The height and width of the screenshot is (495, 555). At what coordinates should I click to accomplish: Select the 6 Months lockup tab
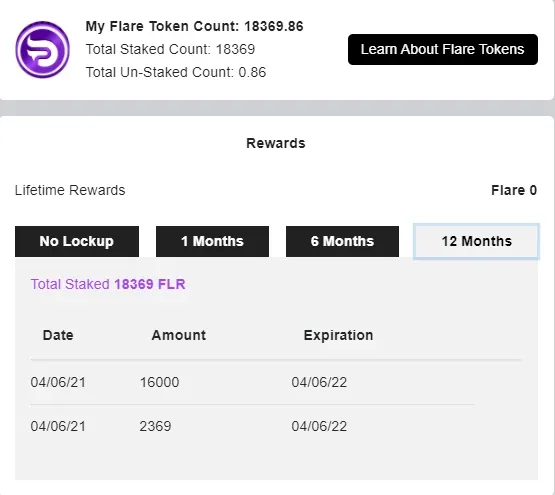pyautogui.click(x=342, y=241)
